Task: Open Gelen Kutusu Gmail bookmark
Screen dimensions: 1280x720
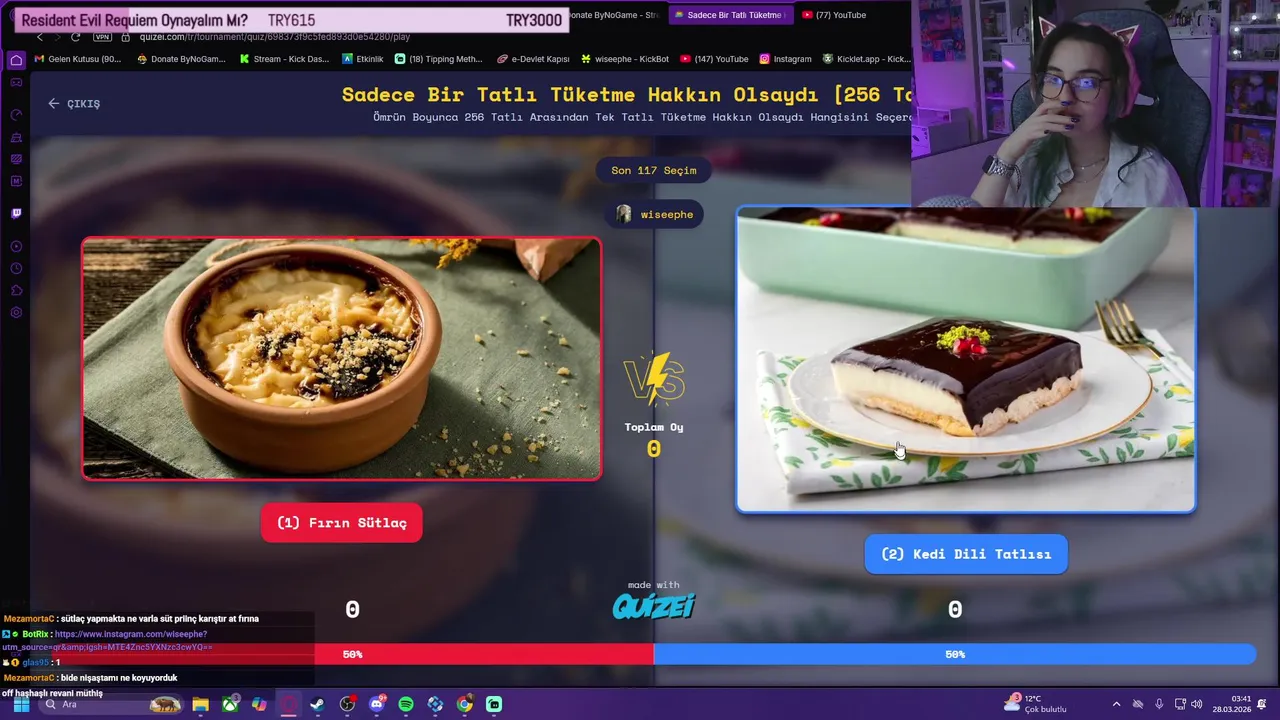Action: pos(78,59)
